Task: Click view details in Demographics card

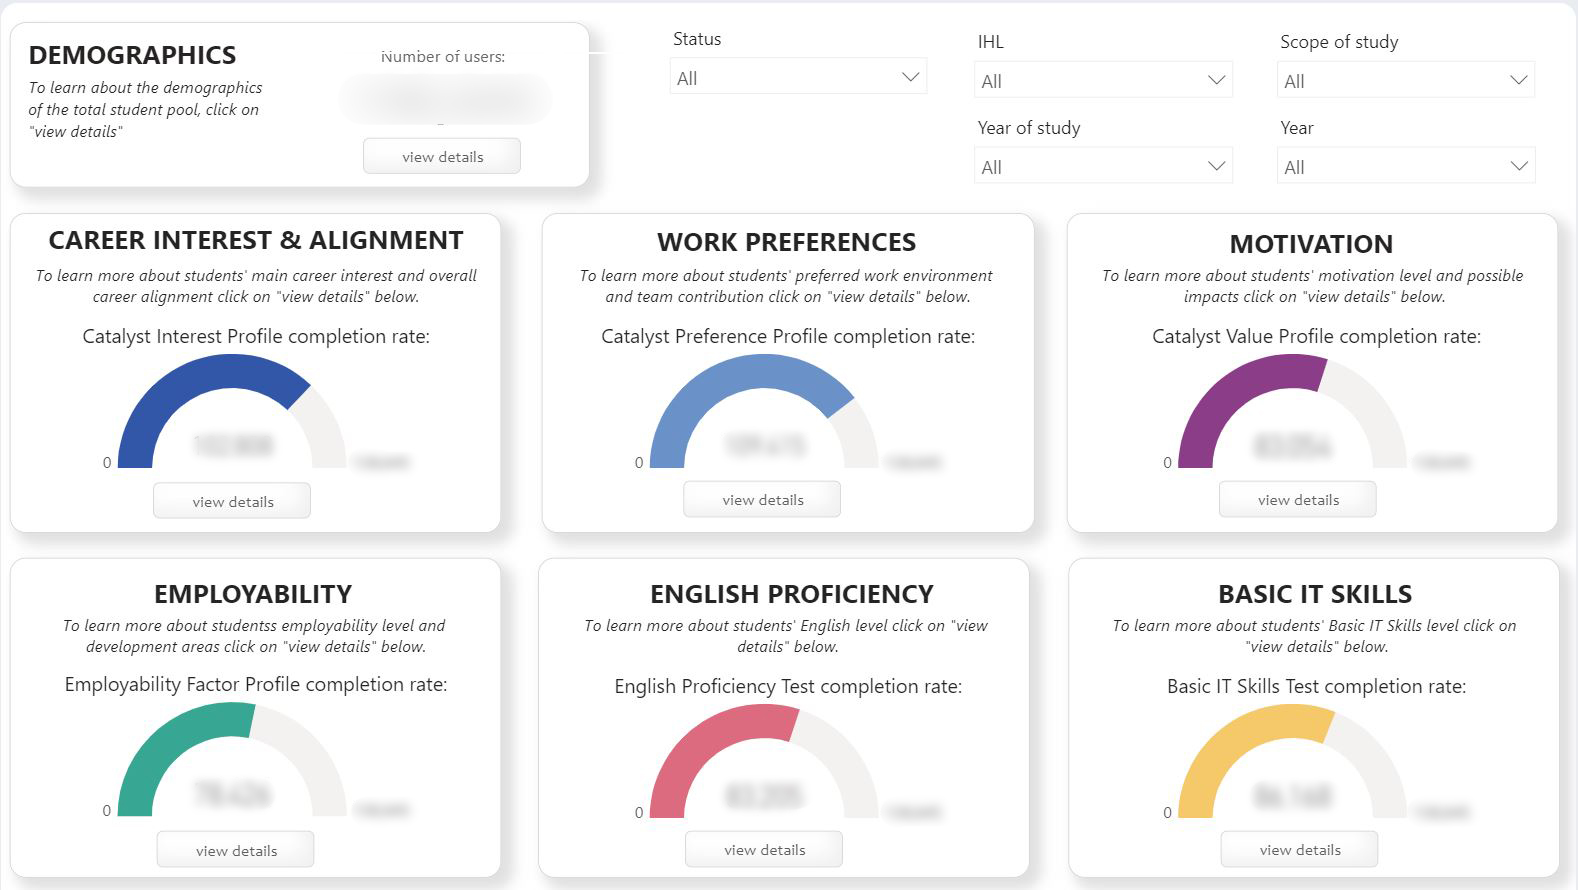Action: pos(442,157)
